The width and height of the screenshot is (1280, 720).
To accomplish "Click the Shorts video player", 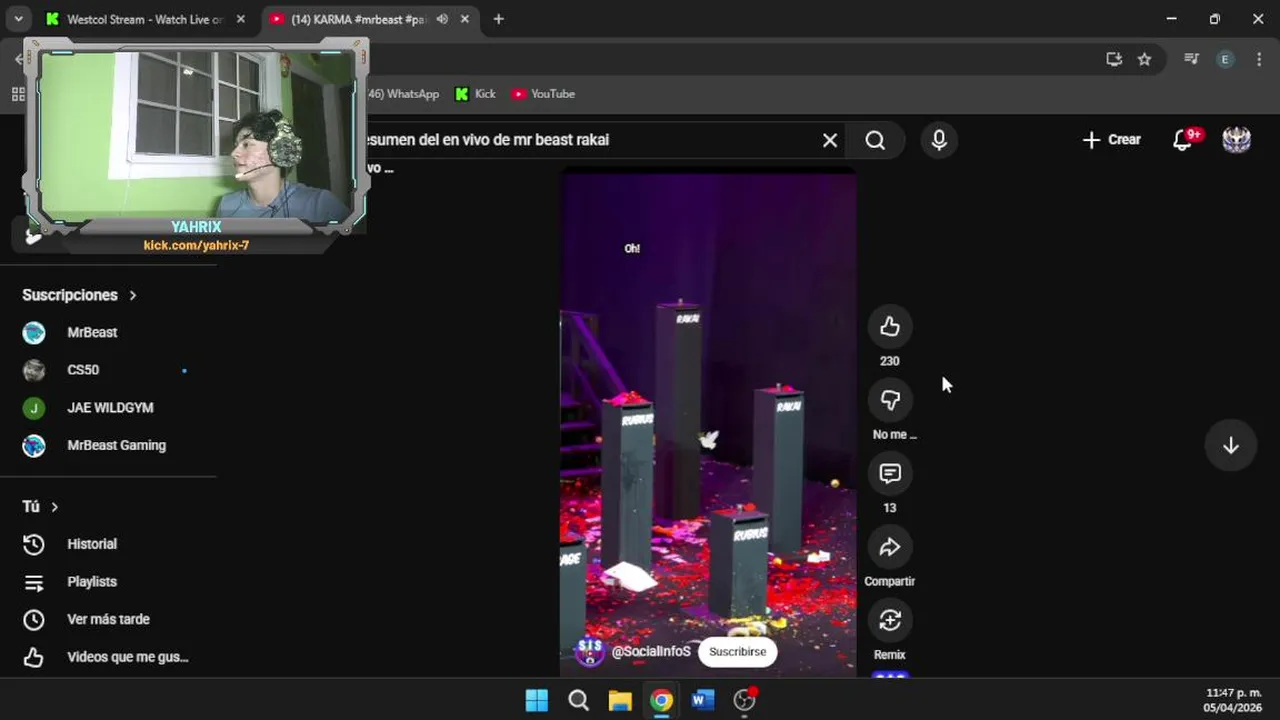I will coord(708,423).
